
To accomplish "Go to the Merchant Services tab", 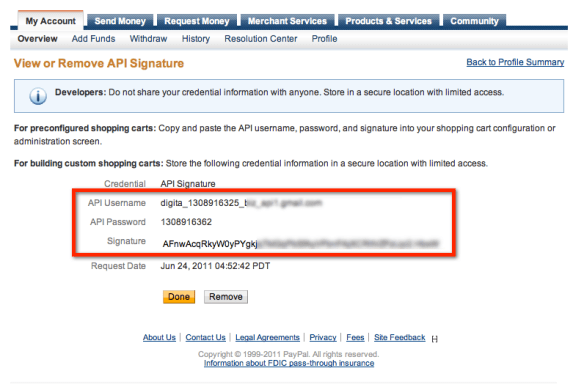I will pos(287,21).
